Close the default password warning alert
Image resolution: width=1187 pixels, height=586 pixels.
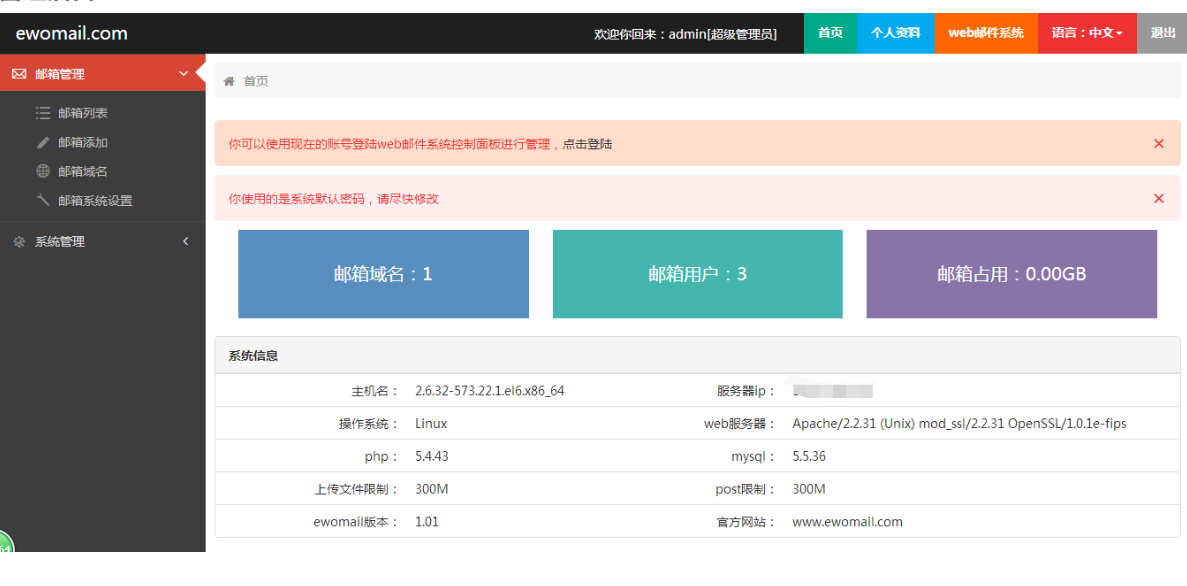(1159, 199)
